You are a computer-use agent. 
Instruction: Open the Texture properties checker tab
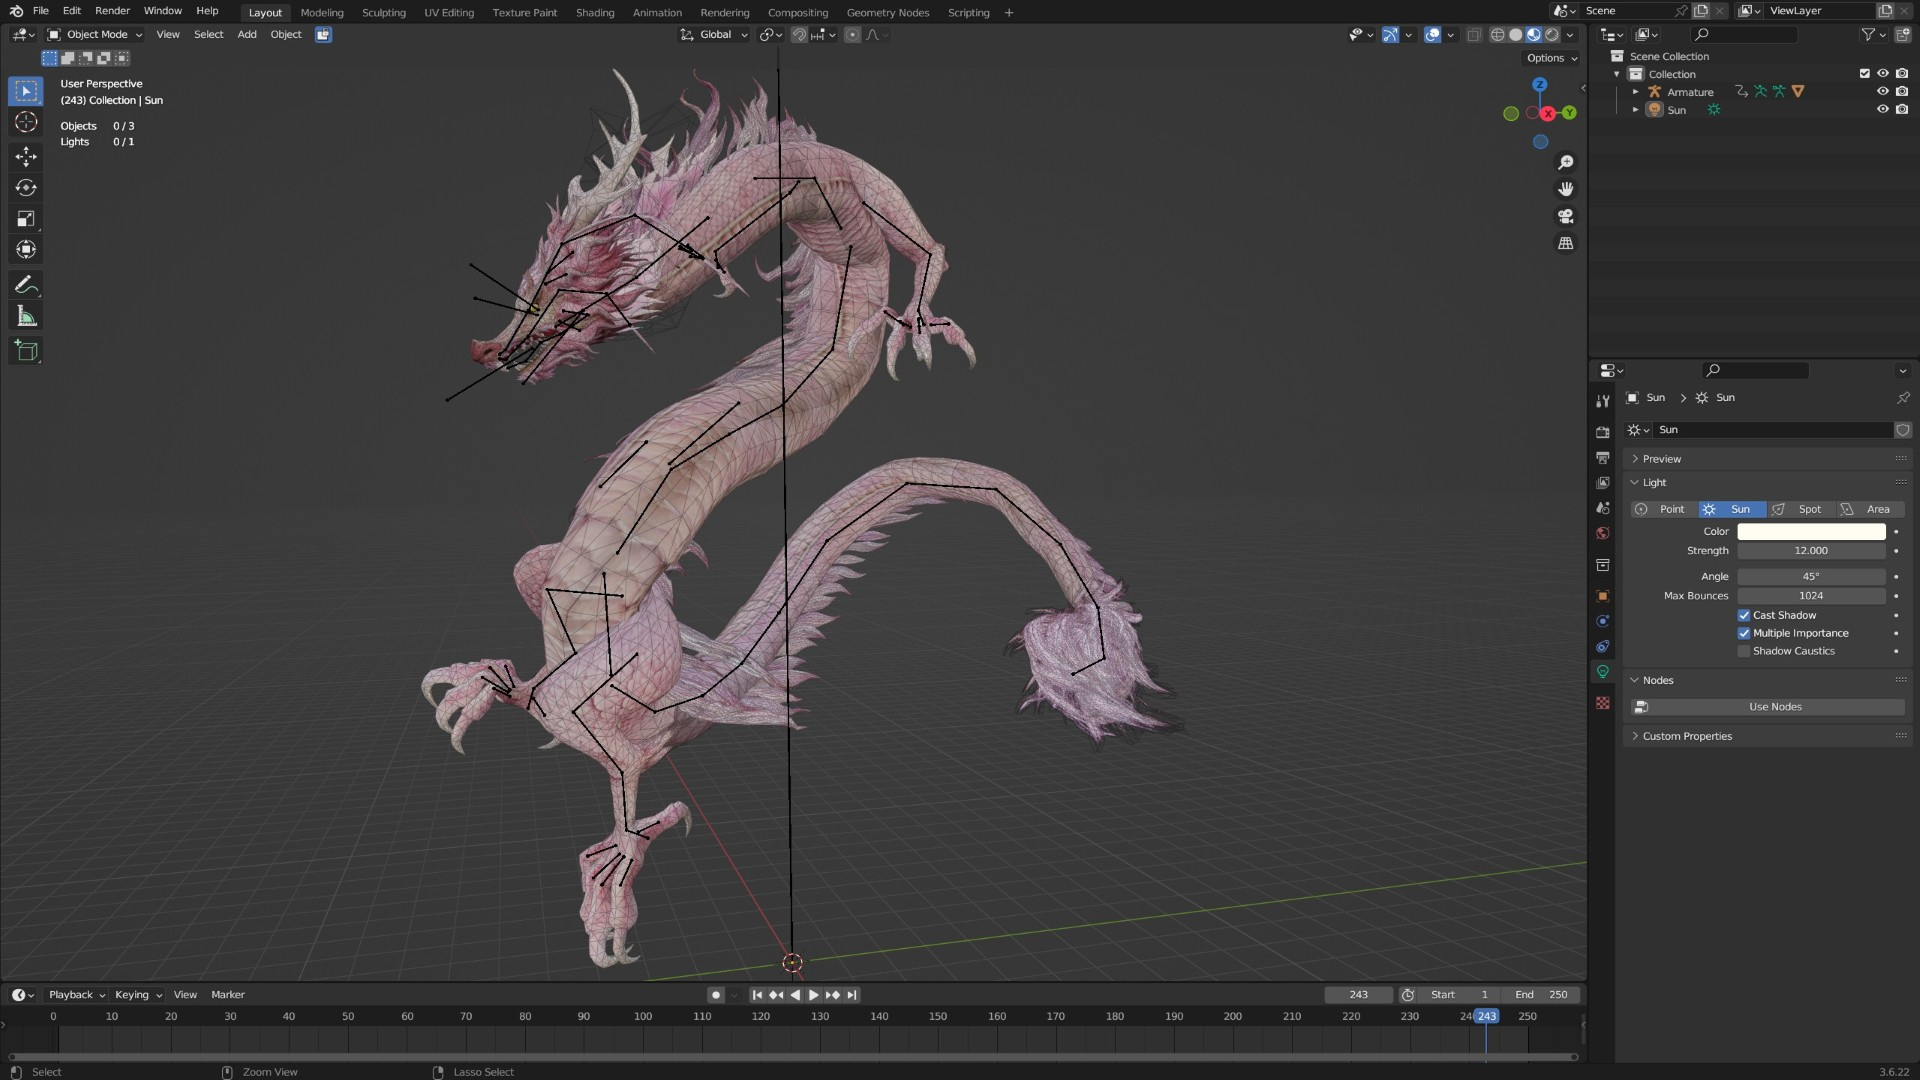tap(1603, 703)
